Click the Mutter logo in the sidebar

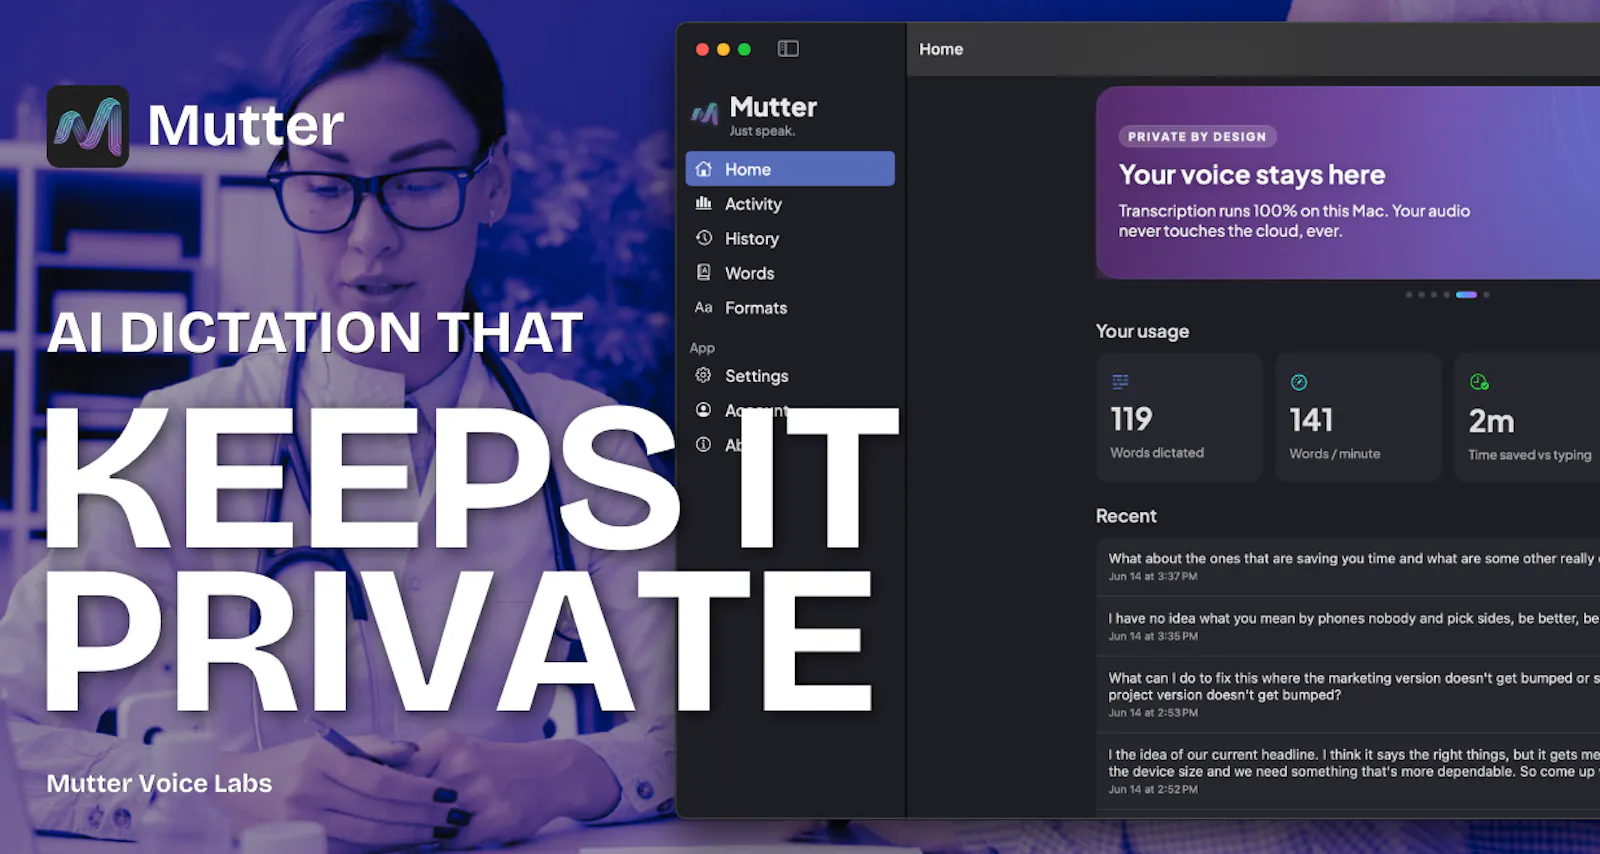pos(705,114)
